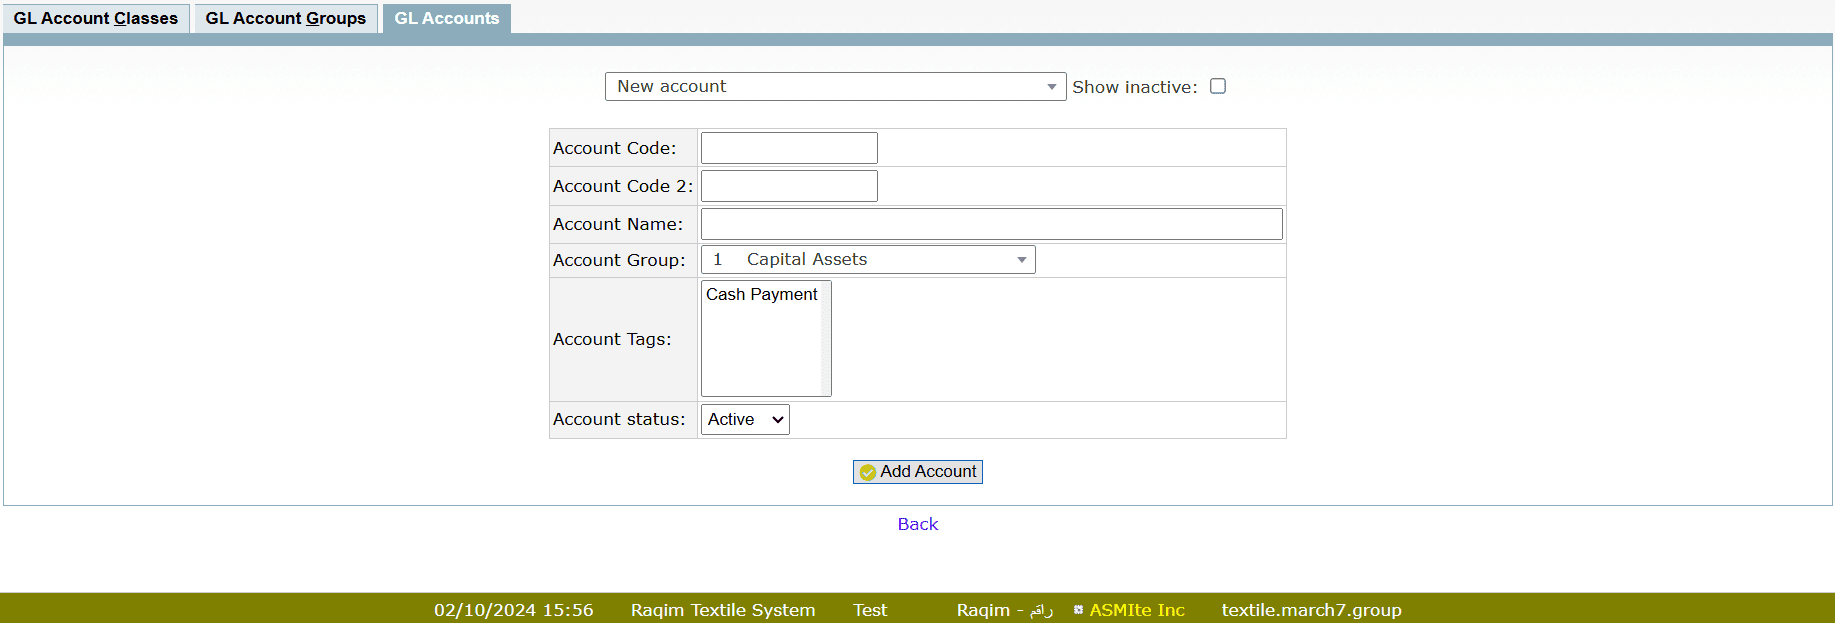This screenshot has height=623, width=1835.
Task: Switch to the GL Account Classes tab
Action: click(x=96, y=18)
